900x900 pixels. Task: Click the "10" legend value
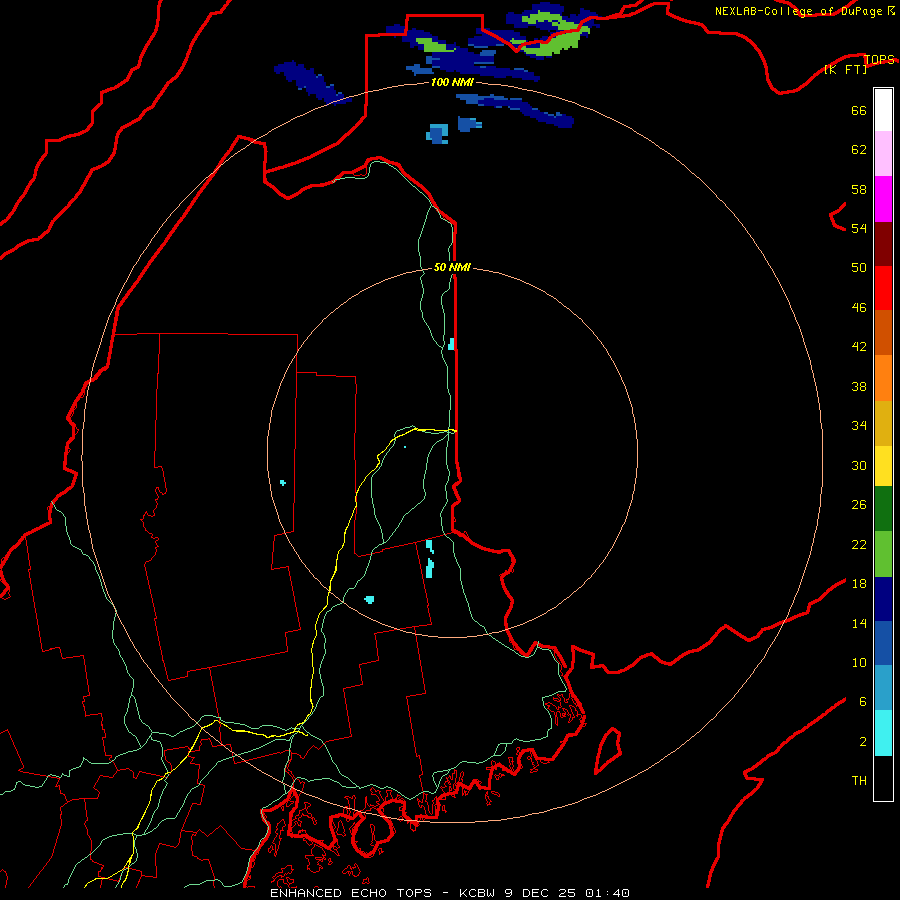tap(859, 662)
